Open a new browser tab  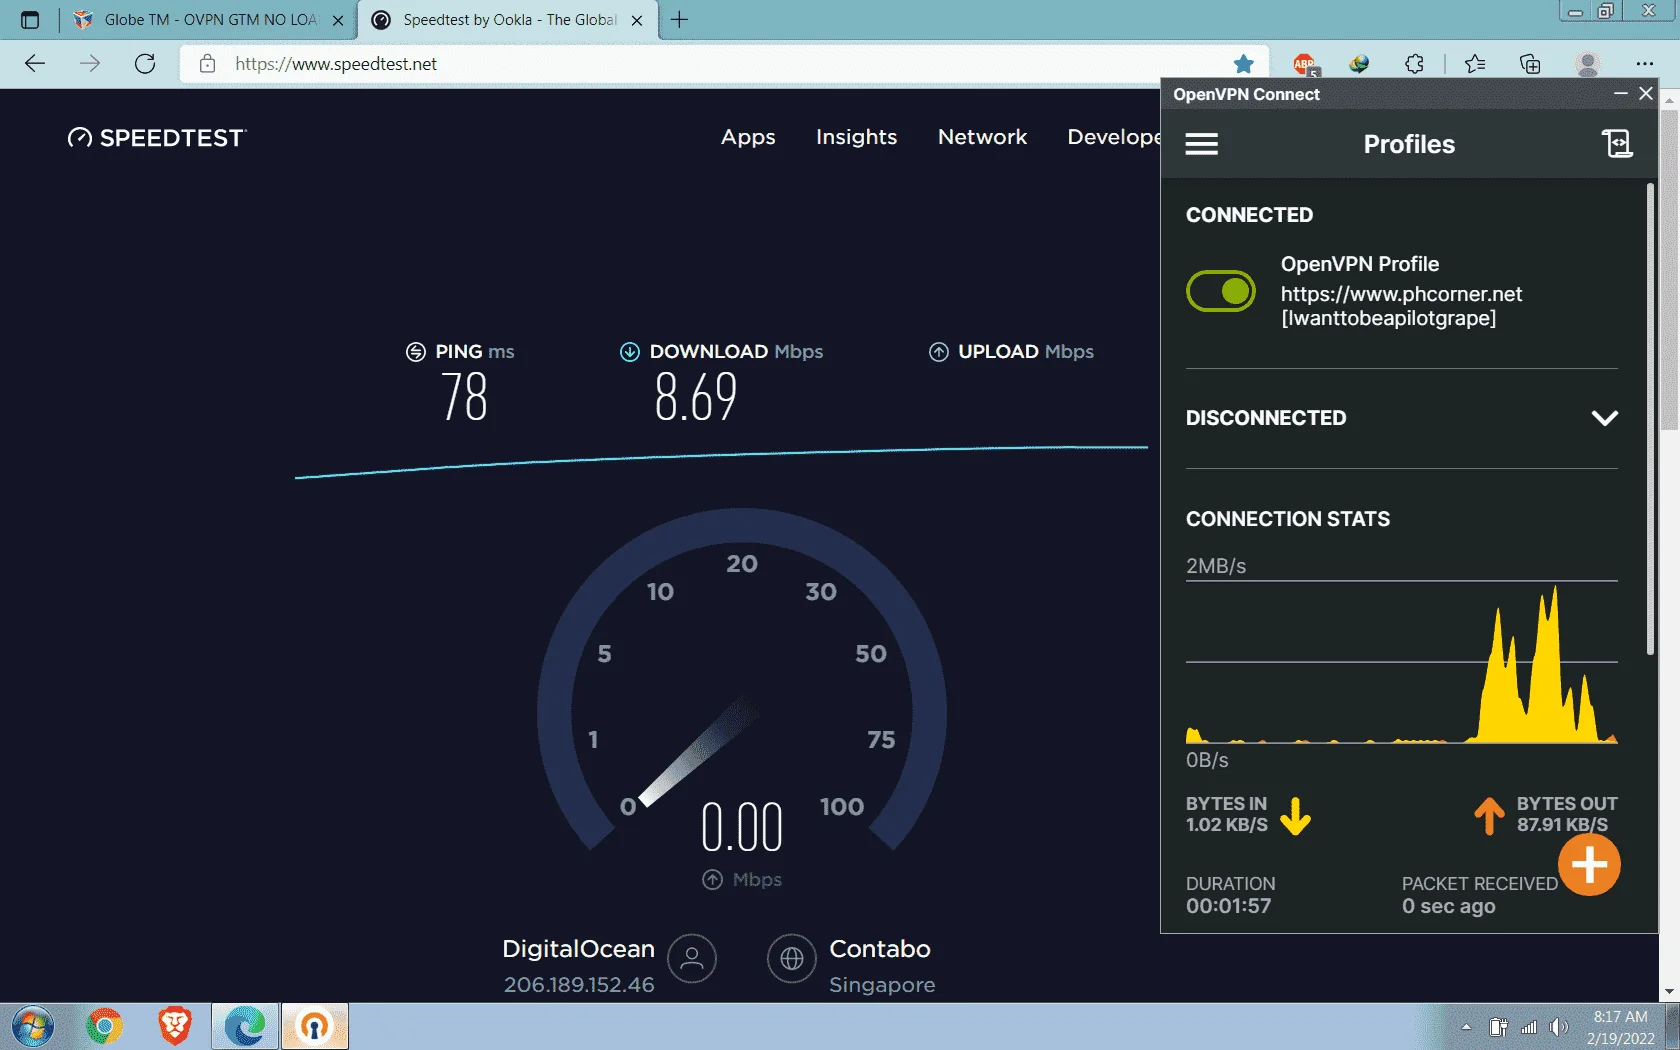679,20
